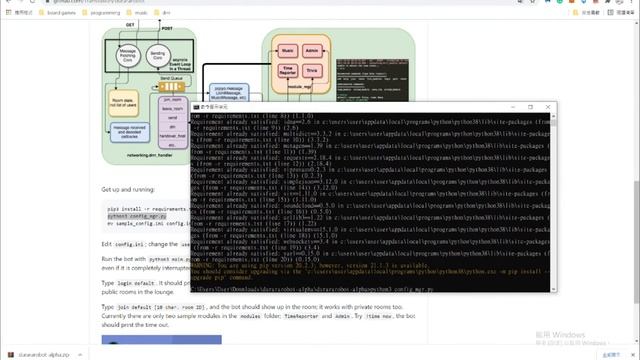640x360 pixels.
Task: Click the "networking.drrr_handler" diagram caption
Action: (149, 155)
